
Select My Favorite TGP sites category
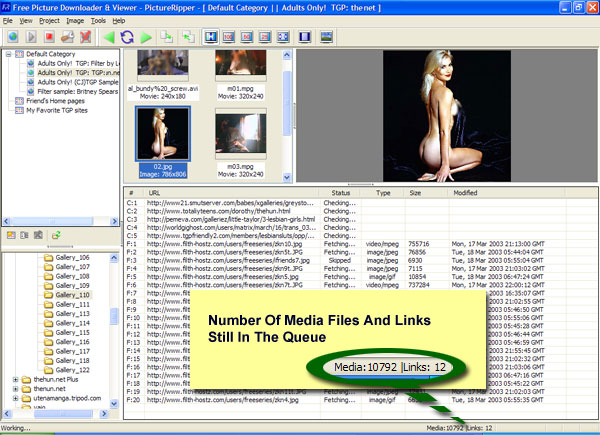57,110
